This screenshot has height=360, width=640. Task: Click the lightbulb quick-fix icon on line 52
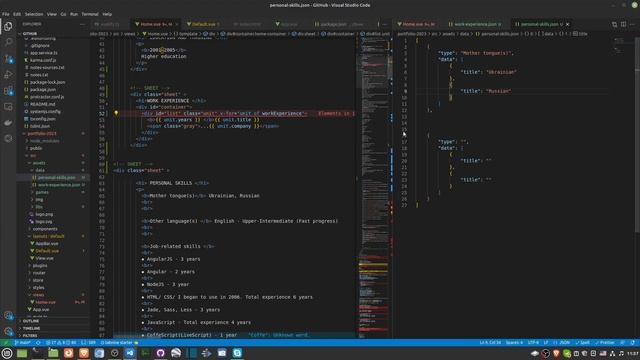point(116,113)
